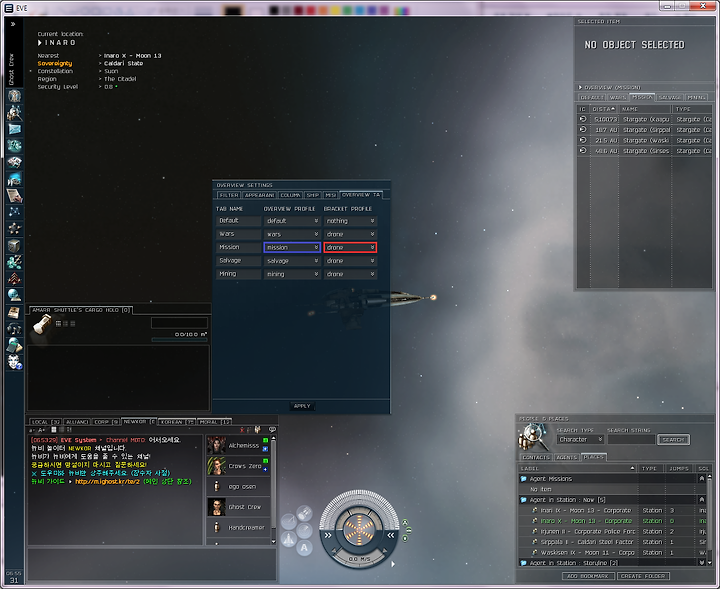Open Salvage overview profile dropdown
Viewport: 720px width, 589px height.
(x=292, y=261)
